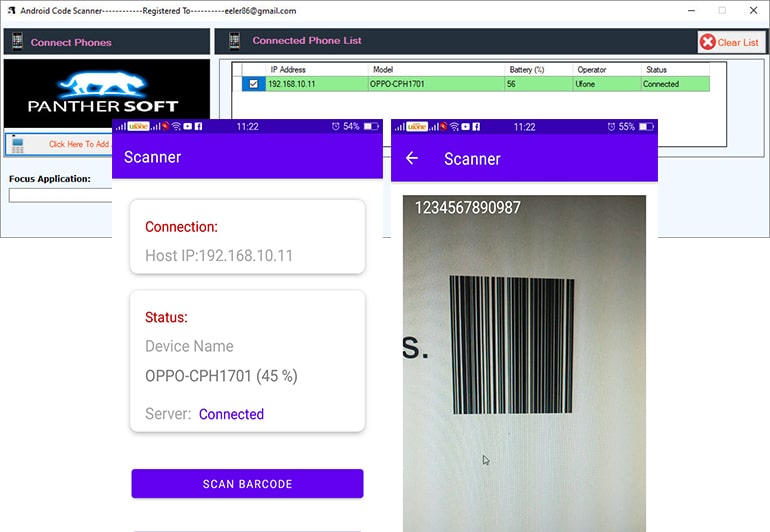Click the Connected Phone List phone icon

pos(235,41)
